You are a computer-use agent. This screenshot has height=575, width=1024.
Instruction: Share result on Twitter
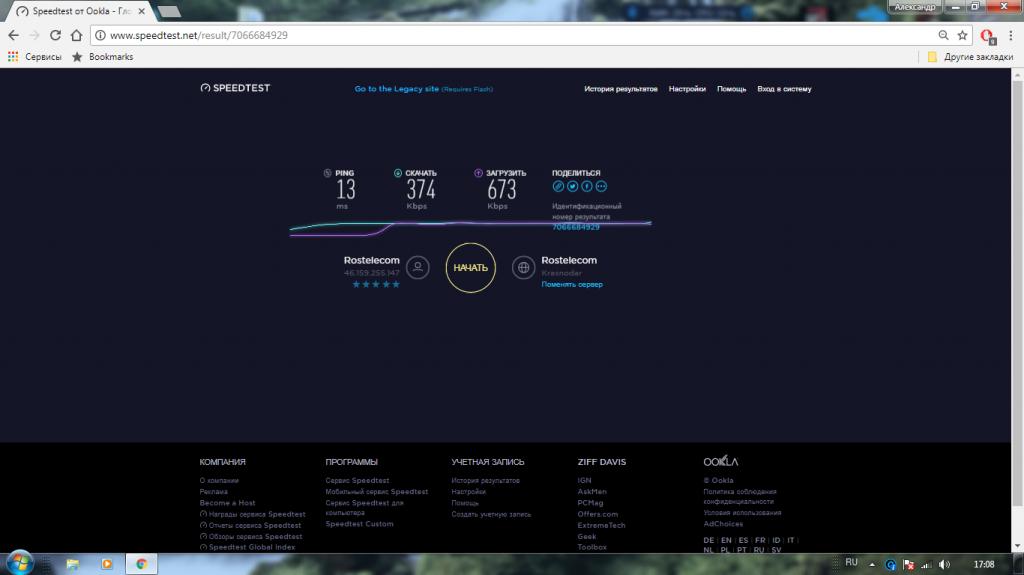[573, 186]
